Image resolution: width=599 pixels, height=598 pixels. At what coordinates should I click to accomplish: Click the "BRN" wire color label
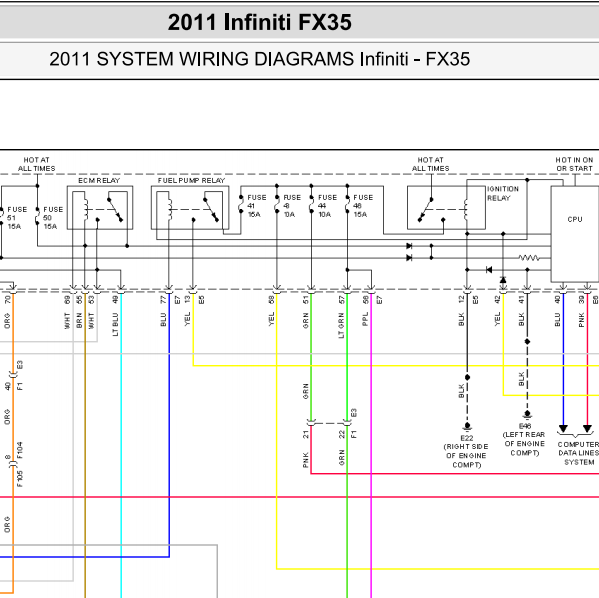pos(79,320)
